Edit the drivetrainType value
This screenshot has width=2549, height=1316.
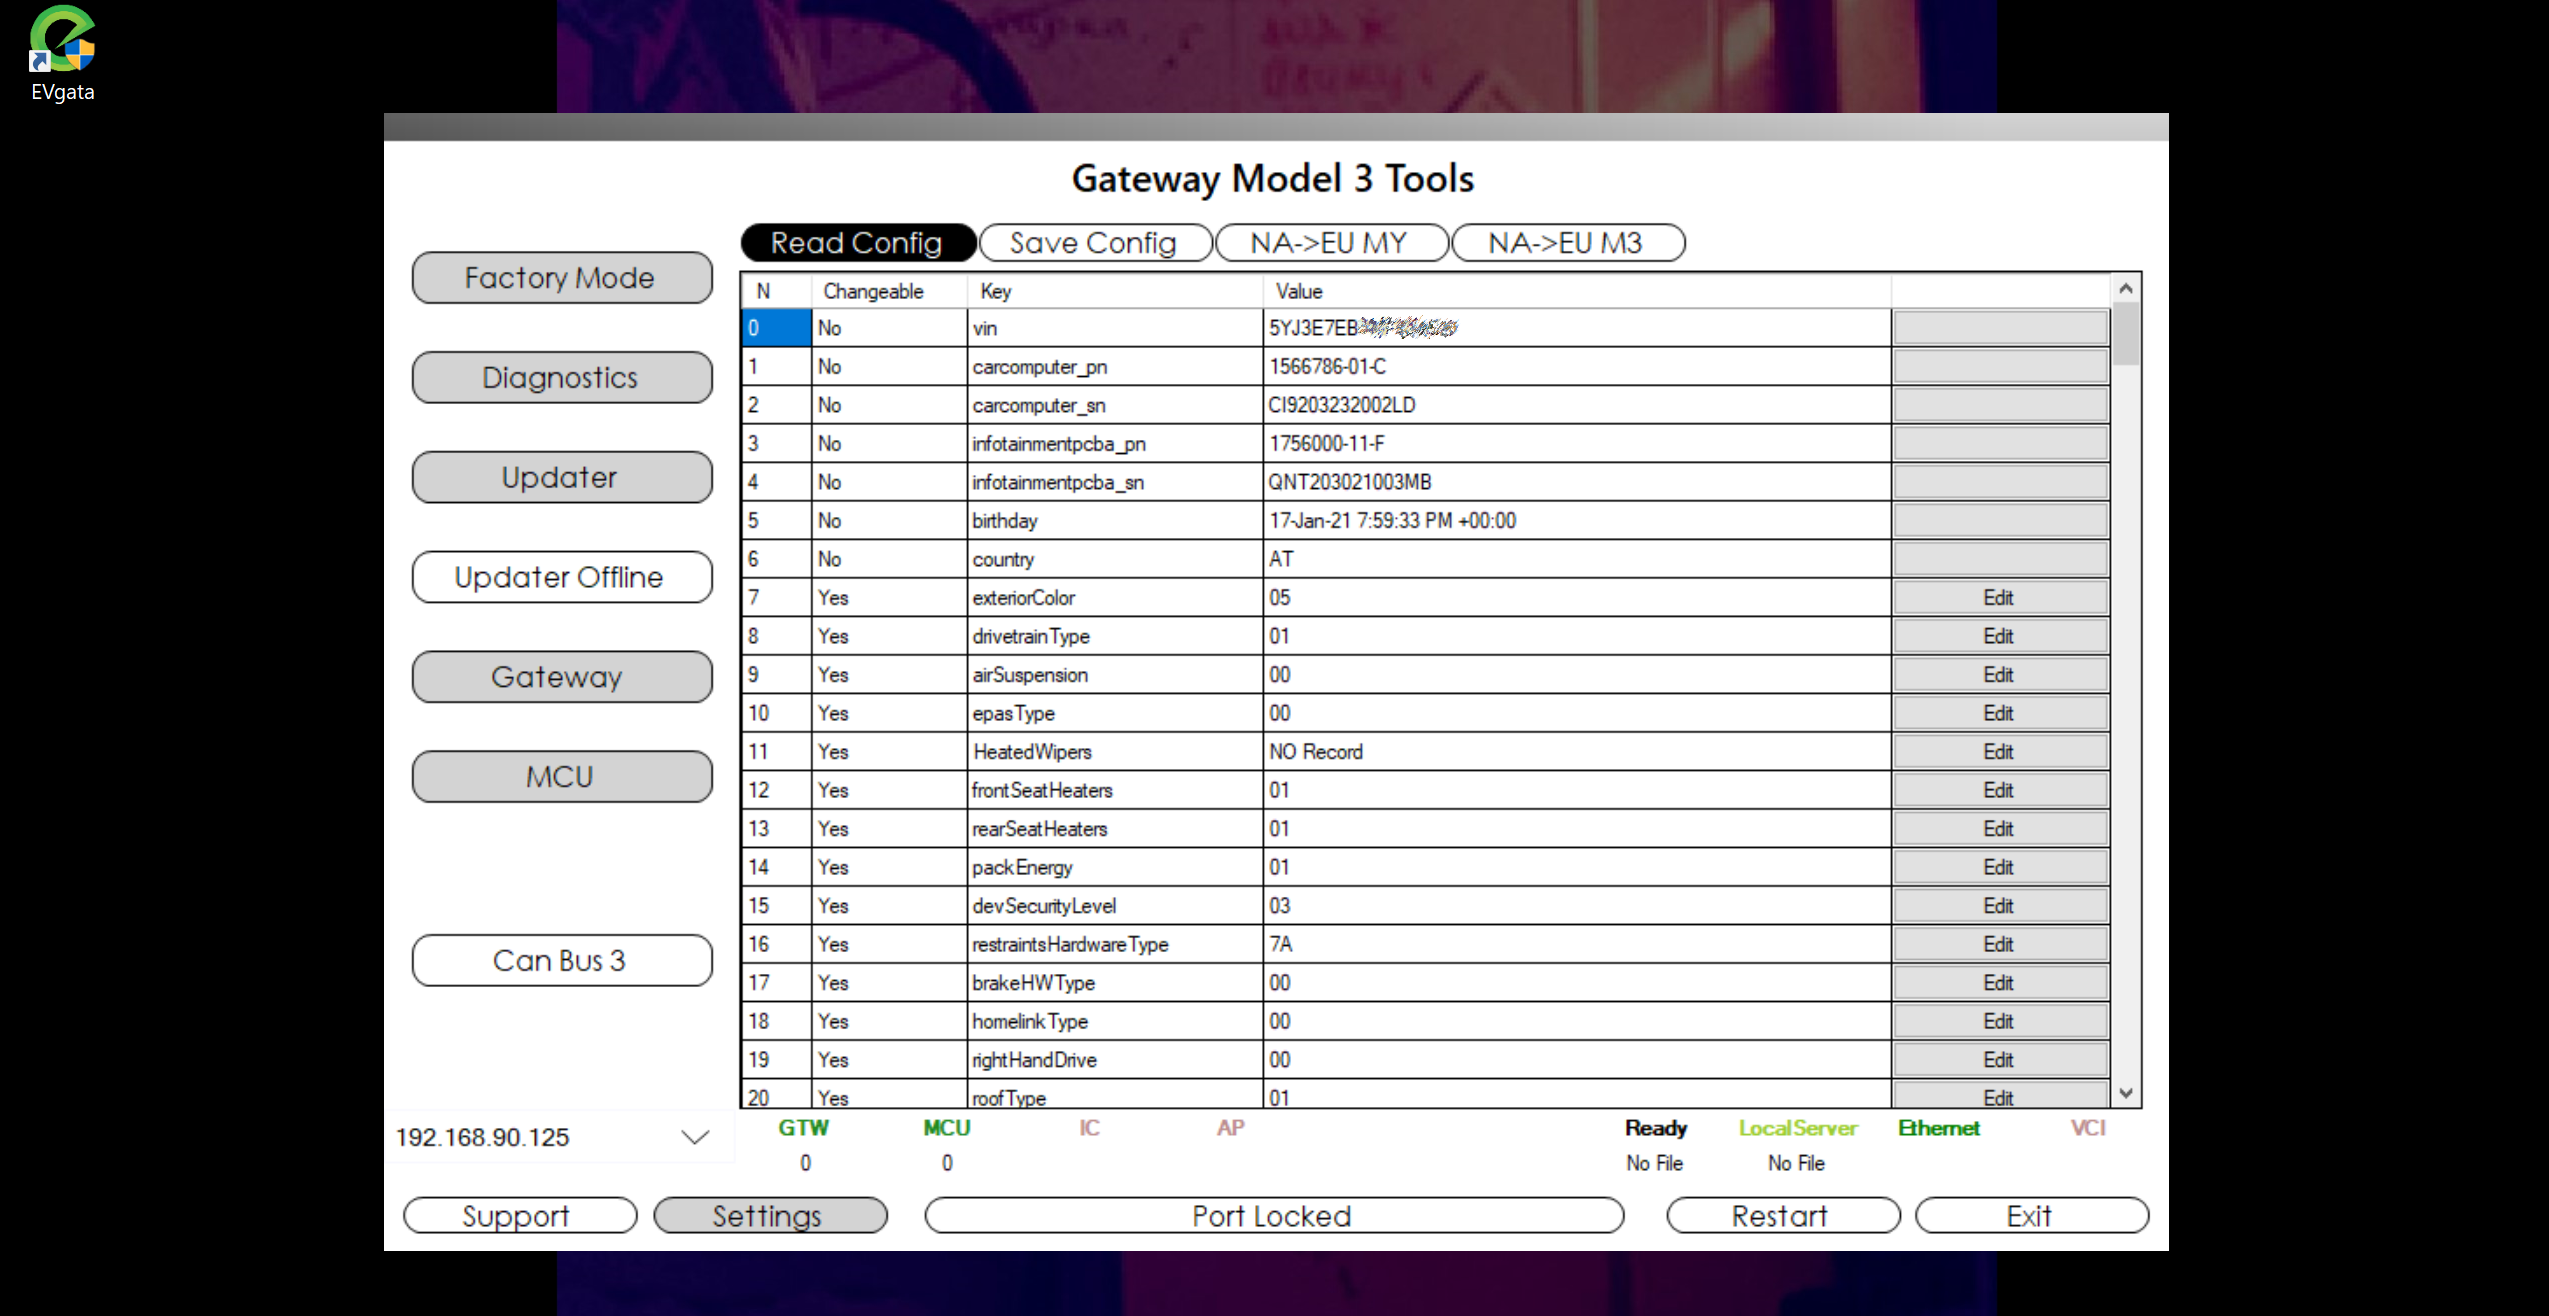pyautogui.click(x=1999, y=637)
